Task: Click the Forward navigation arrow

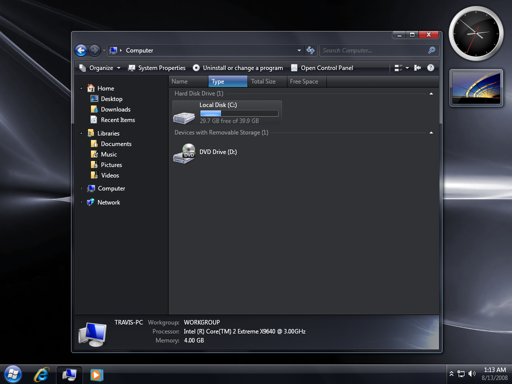Action: click(95, 50)
